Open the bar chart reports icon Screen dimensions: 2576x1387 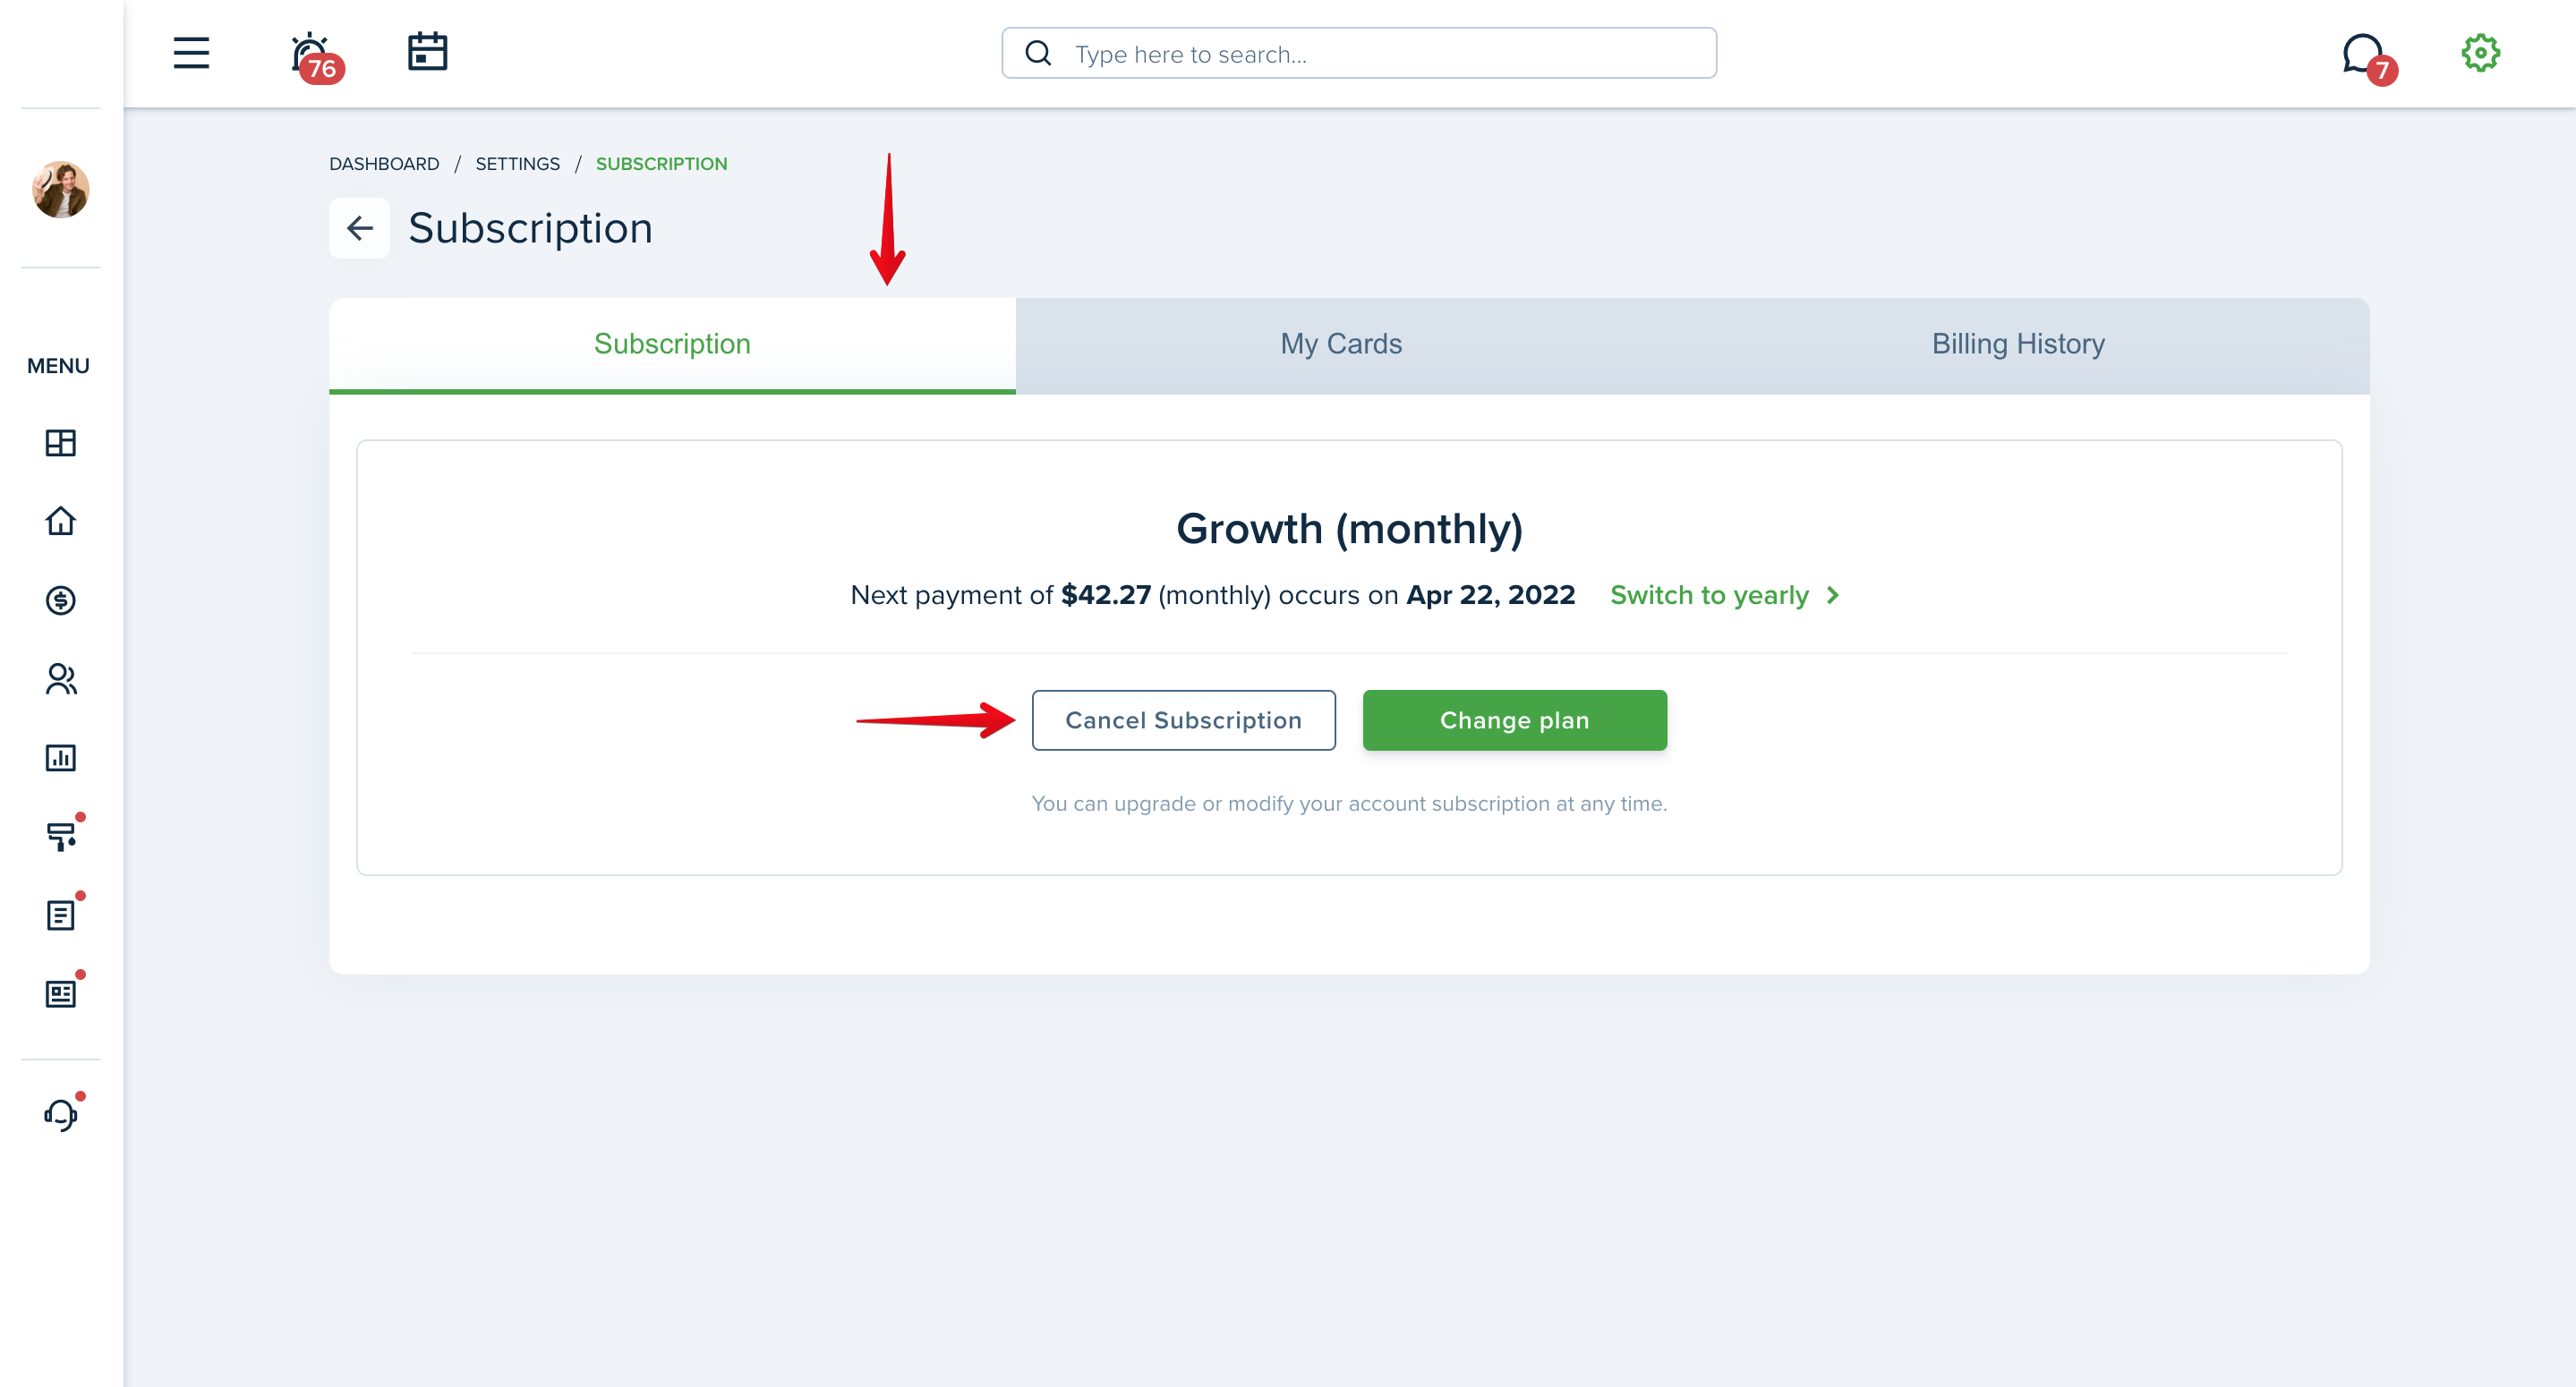coord(61,758)
